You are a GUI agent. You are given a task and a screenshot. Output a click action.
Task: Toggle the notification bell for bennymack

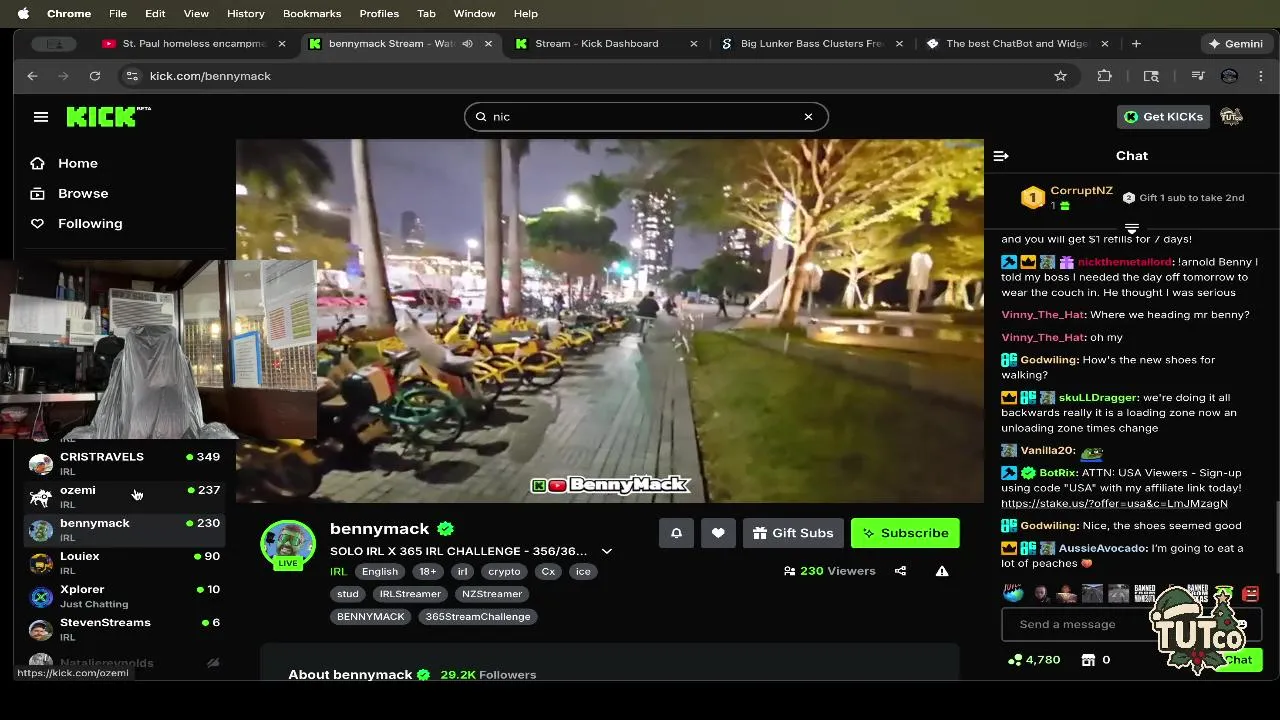coord(676,533)
